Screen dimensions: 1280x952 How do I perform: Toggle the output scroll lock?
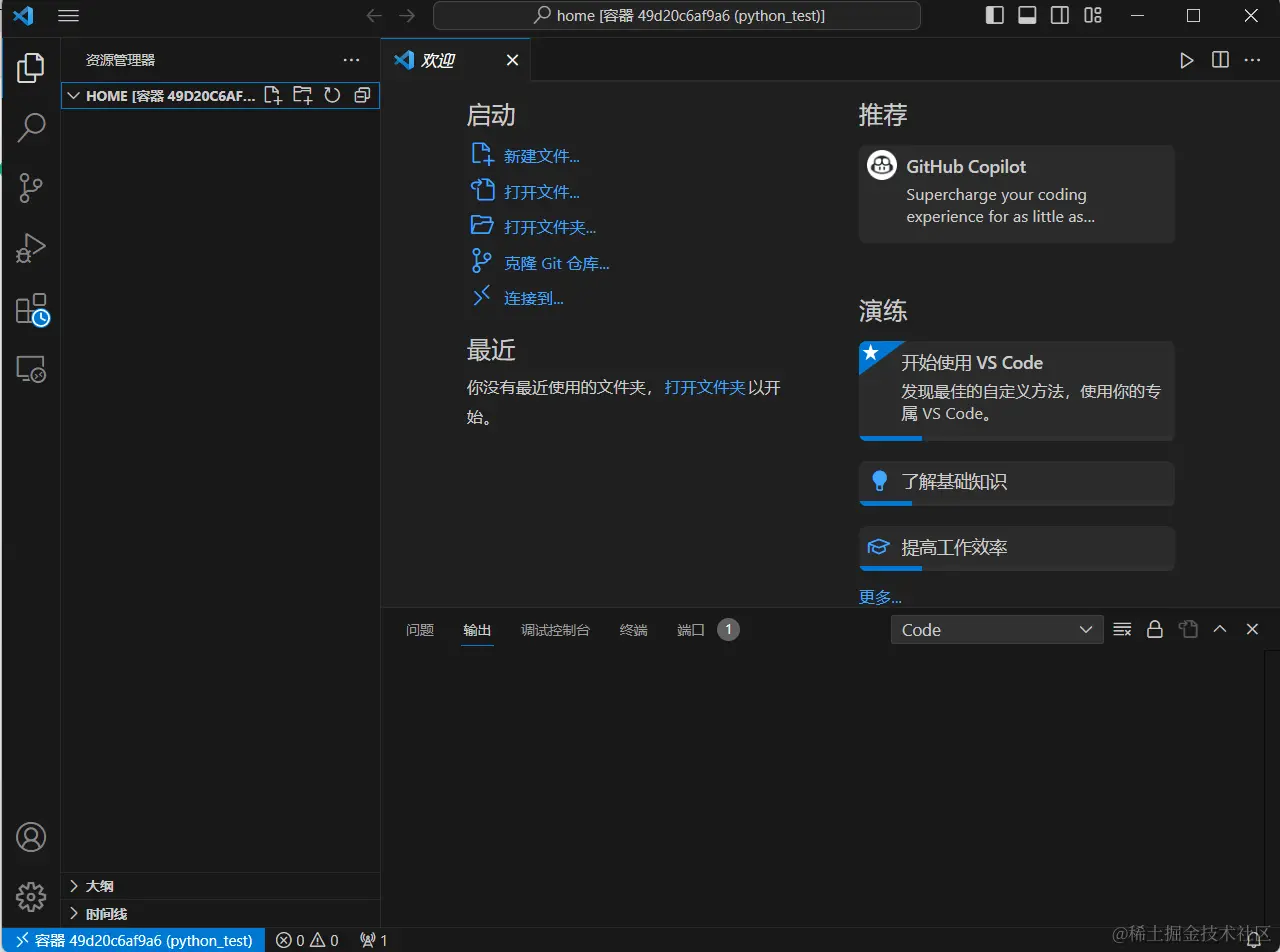1155,630
